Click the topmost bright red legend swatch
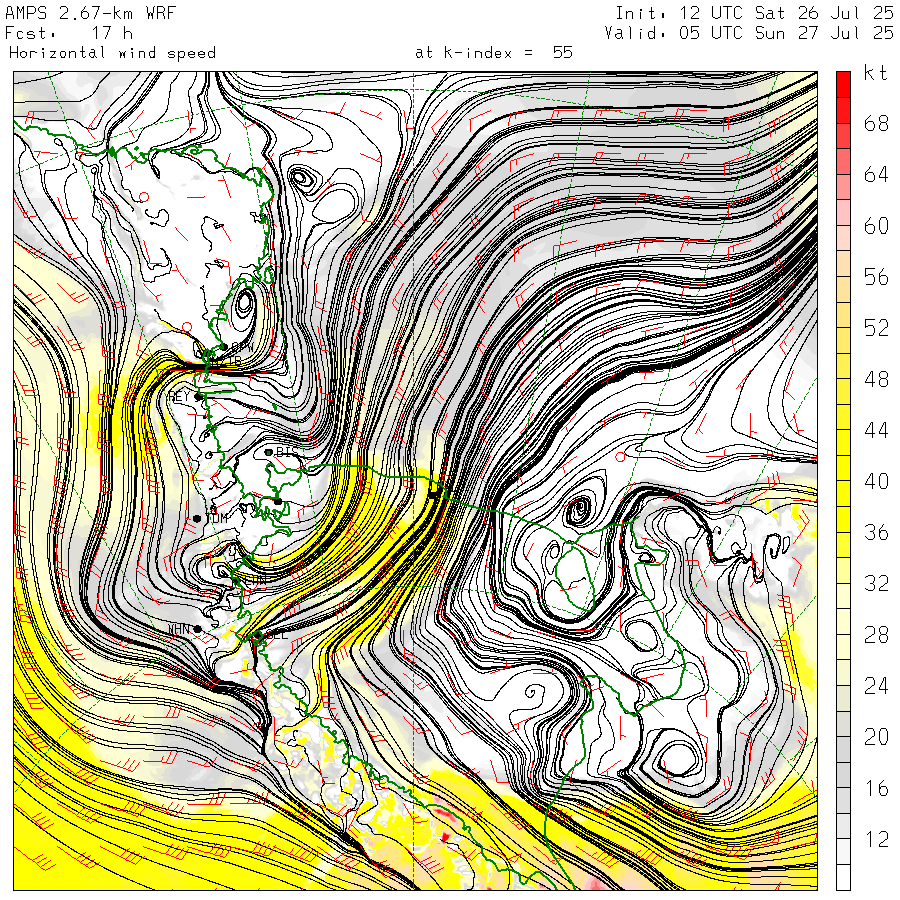The width and height of the screenshot is (900, 900). 843,84
